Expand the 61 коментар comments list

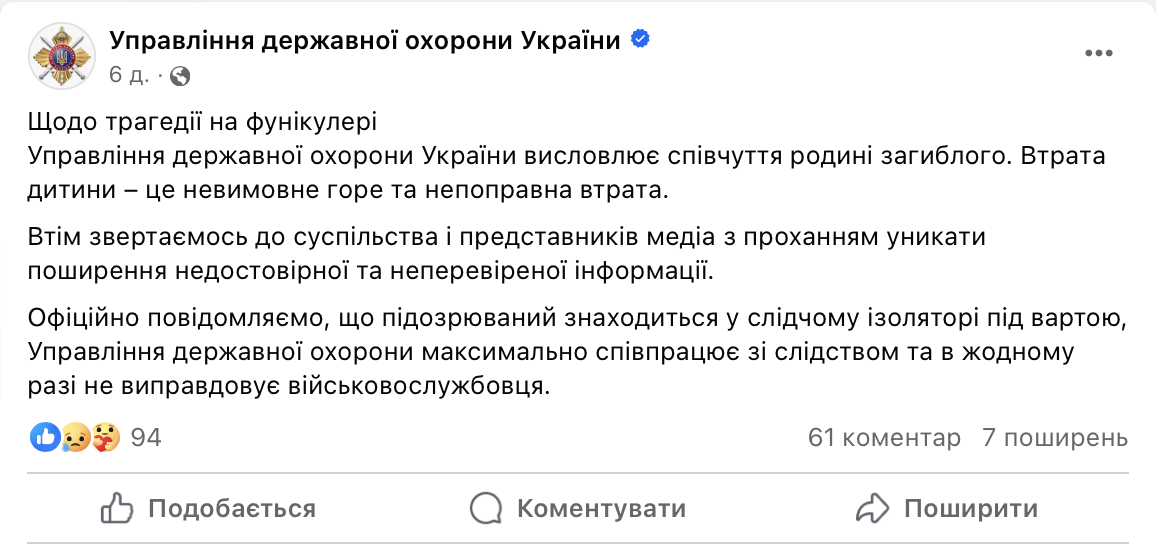(883, 437)
